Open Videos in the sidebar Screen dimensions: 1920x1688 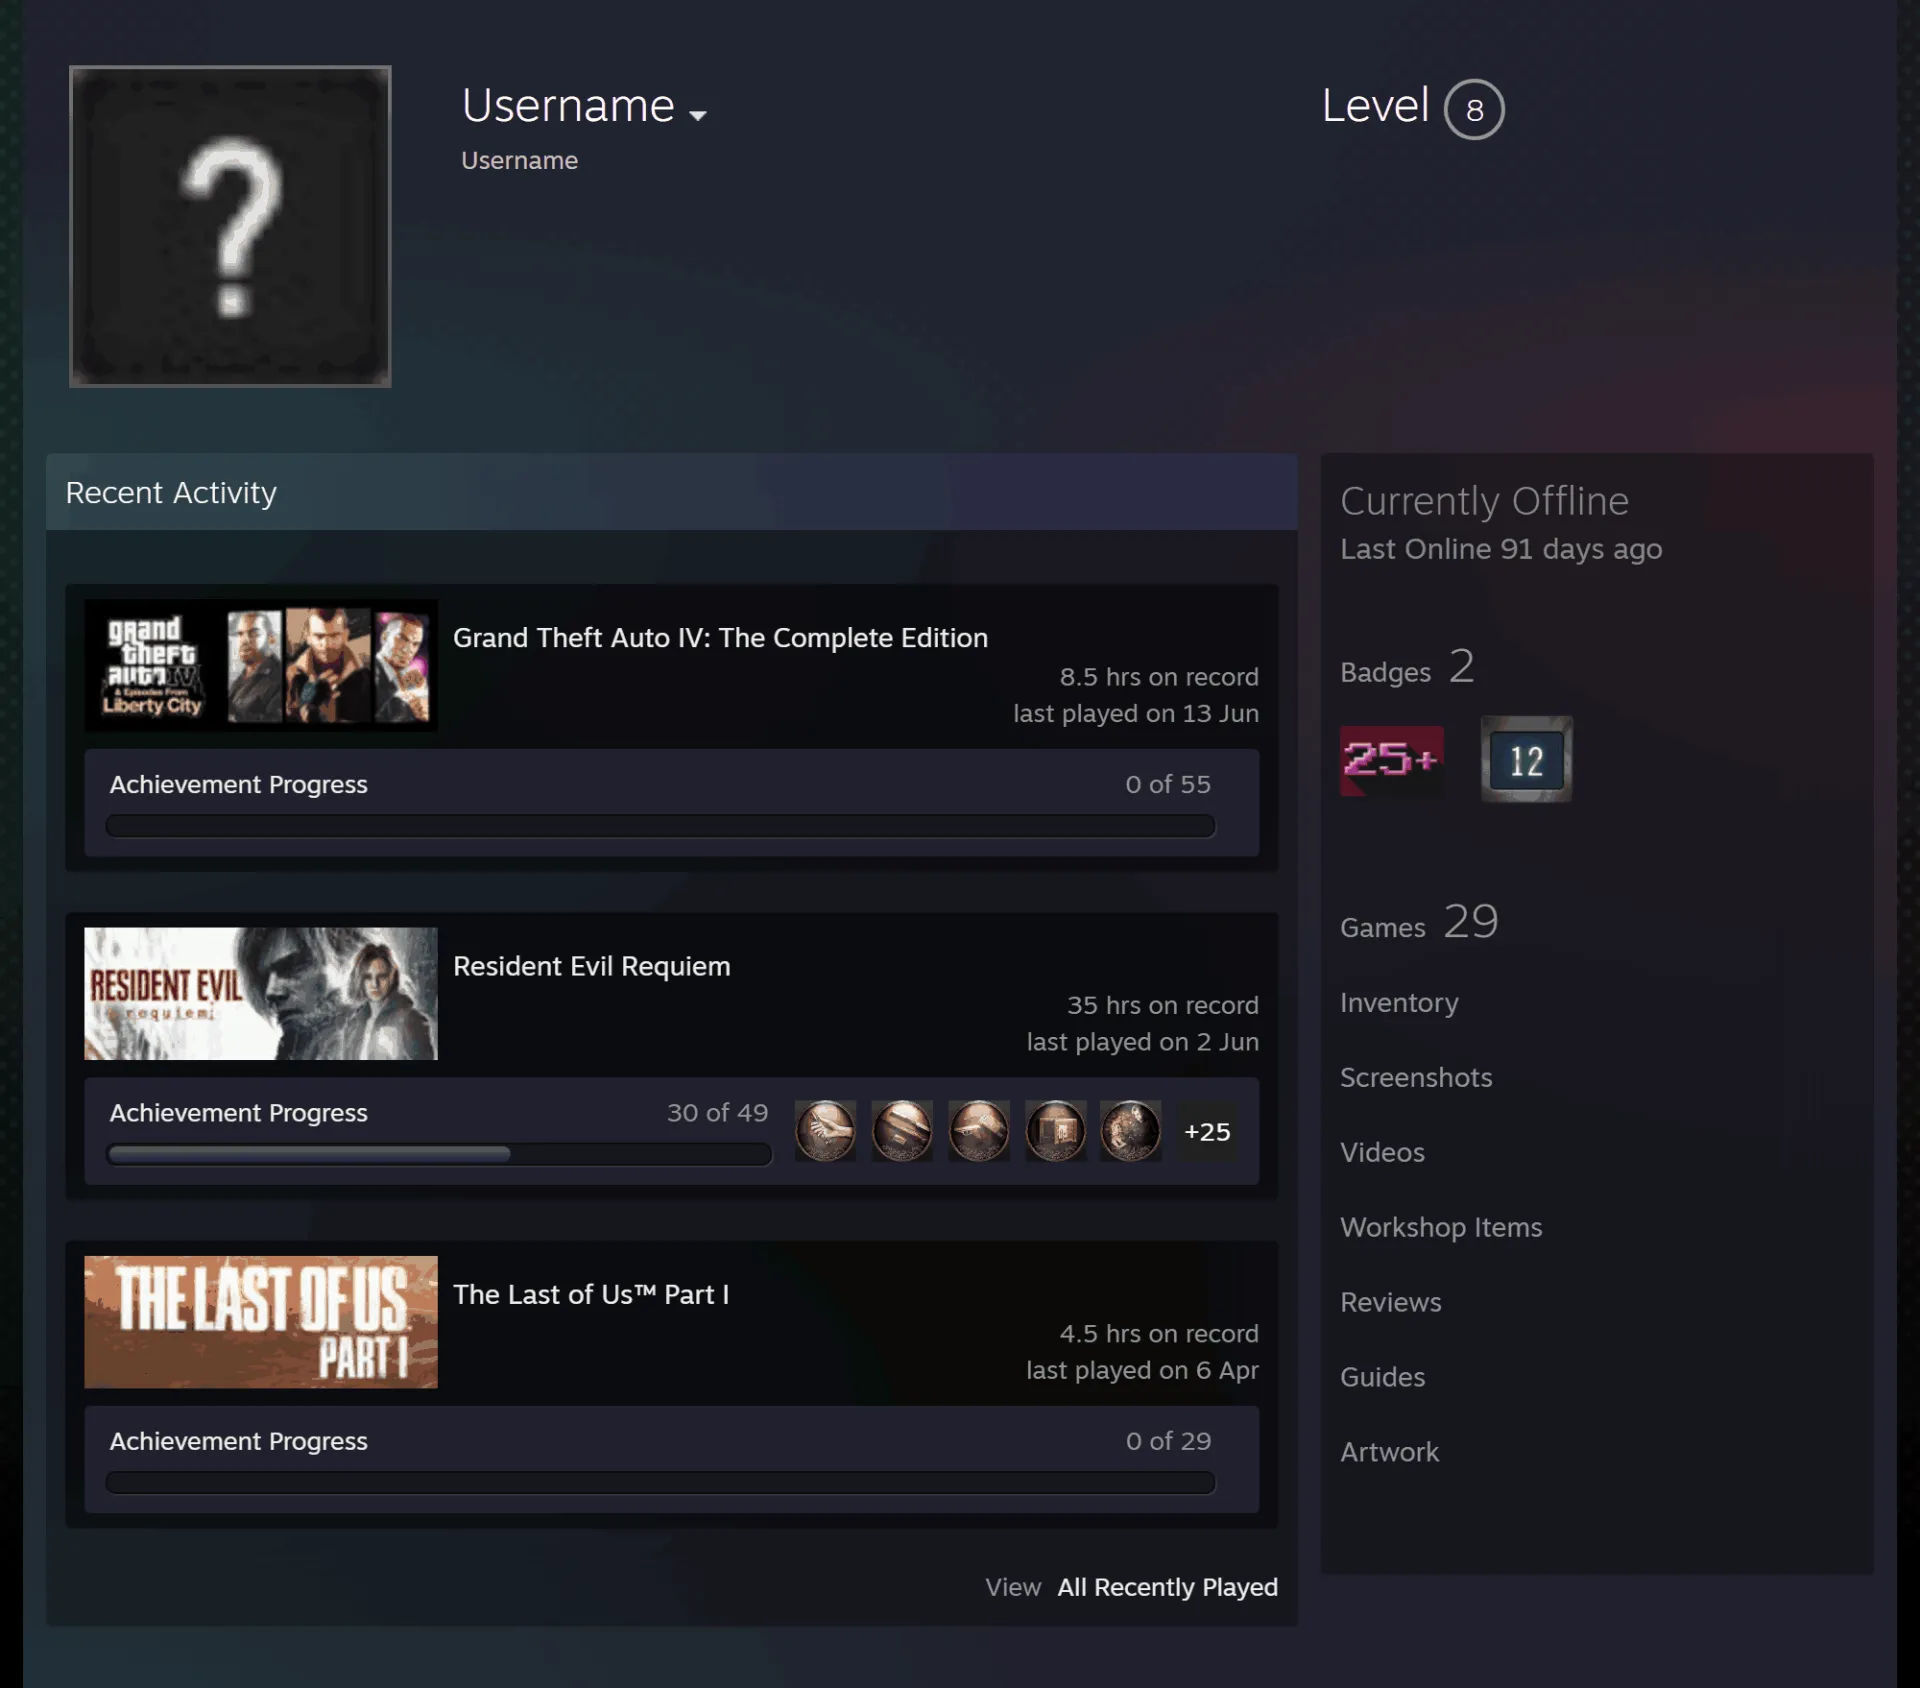tap(1382, 1152)
